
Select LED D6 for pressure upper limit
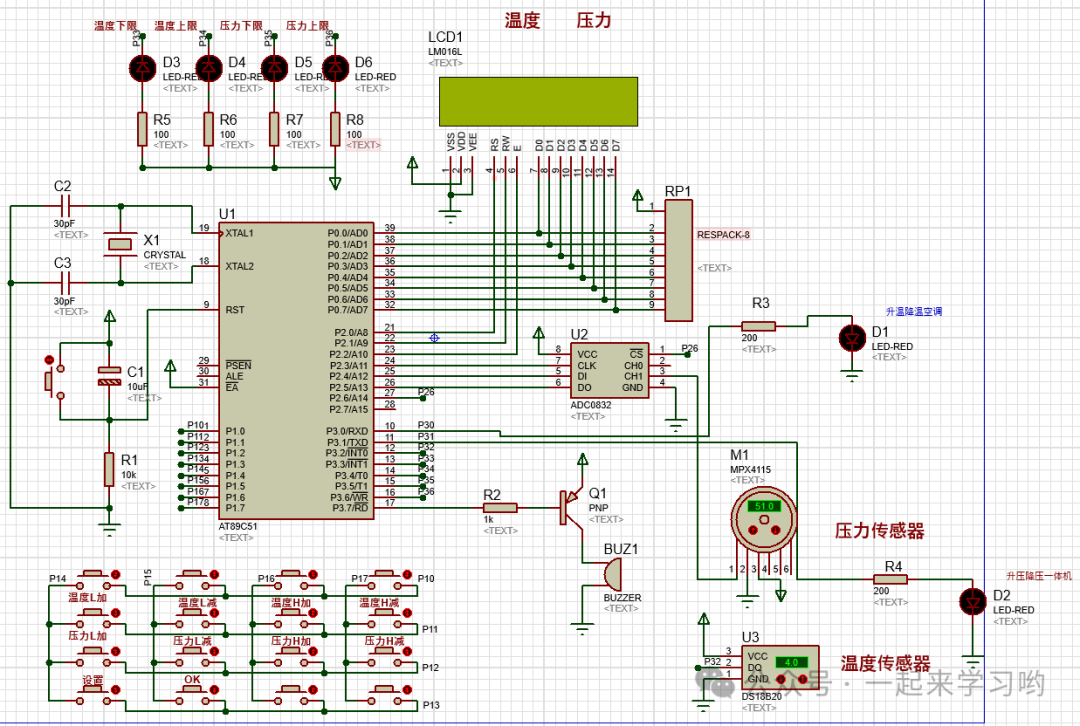click(x=335, y=68)
